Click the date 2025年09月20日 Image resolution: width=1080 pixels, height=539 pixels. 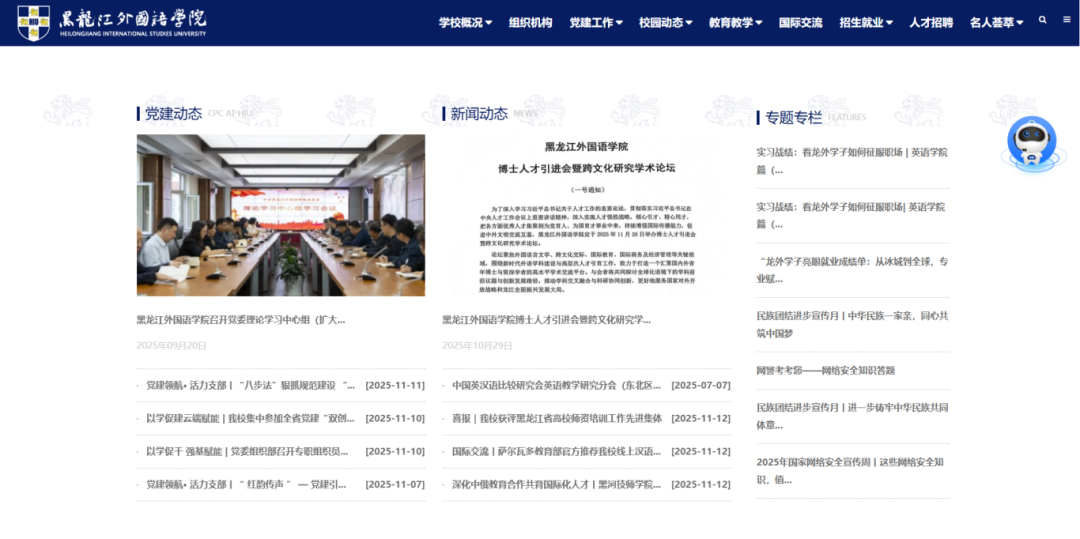pyautogui.click(x=172, y=346)
